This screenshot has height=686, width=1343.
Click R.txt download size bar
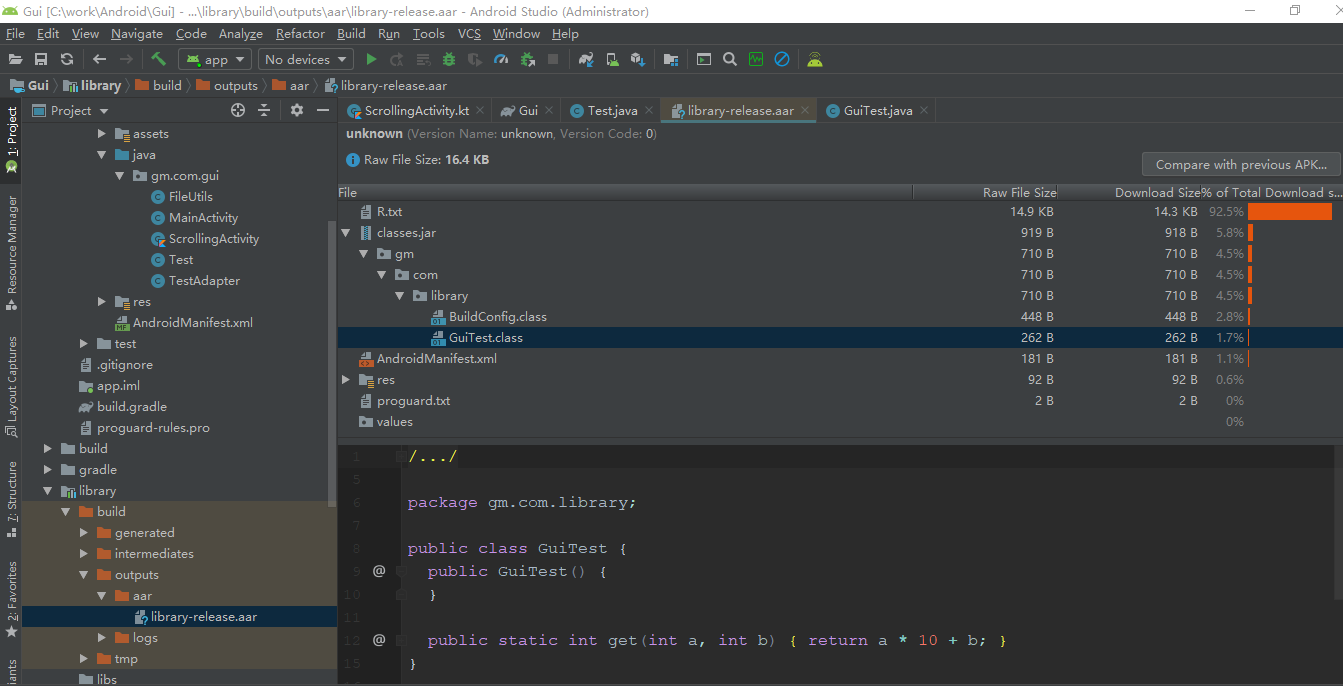[x=1289, y=211]
